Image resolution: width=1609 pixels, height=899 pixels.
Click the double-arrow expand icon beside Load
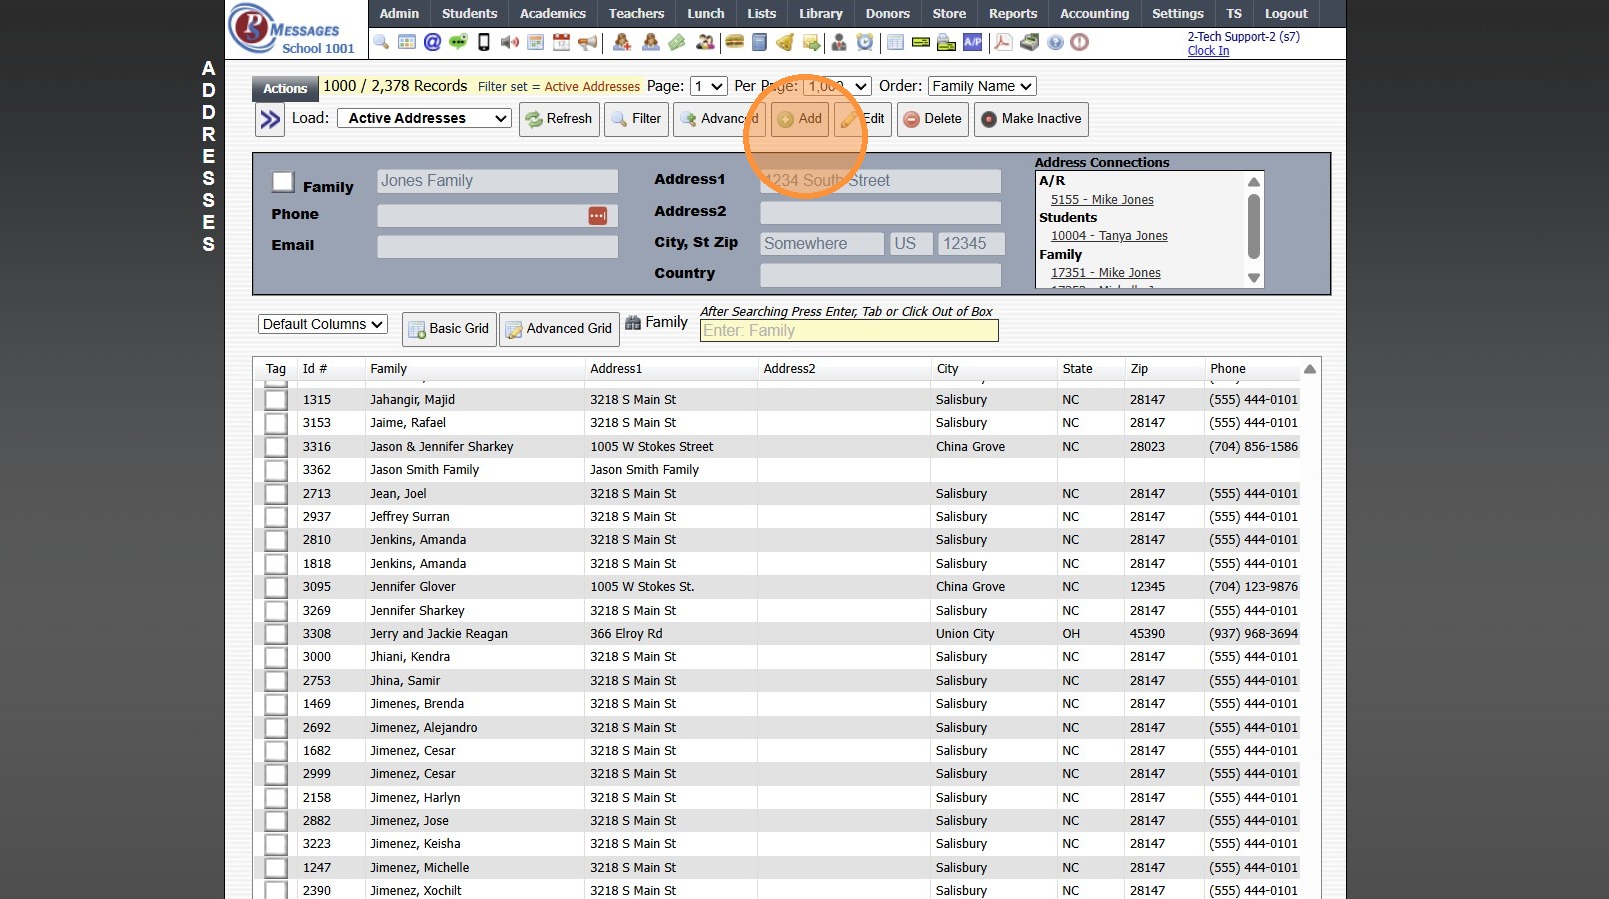click(x=270, y=120)
